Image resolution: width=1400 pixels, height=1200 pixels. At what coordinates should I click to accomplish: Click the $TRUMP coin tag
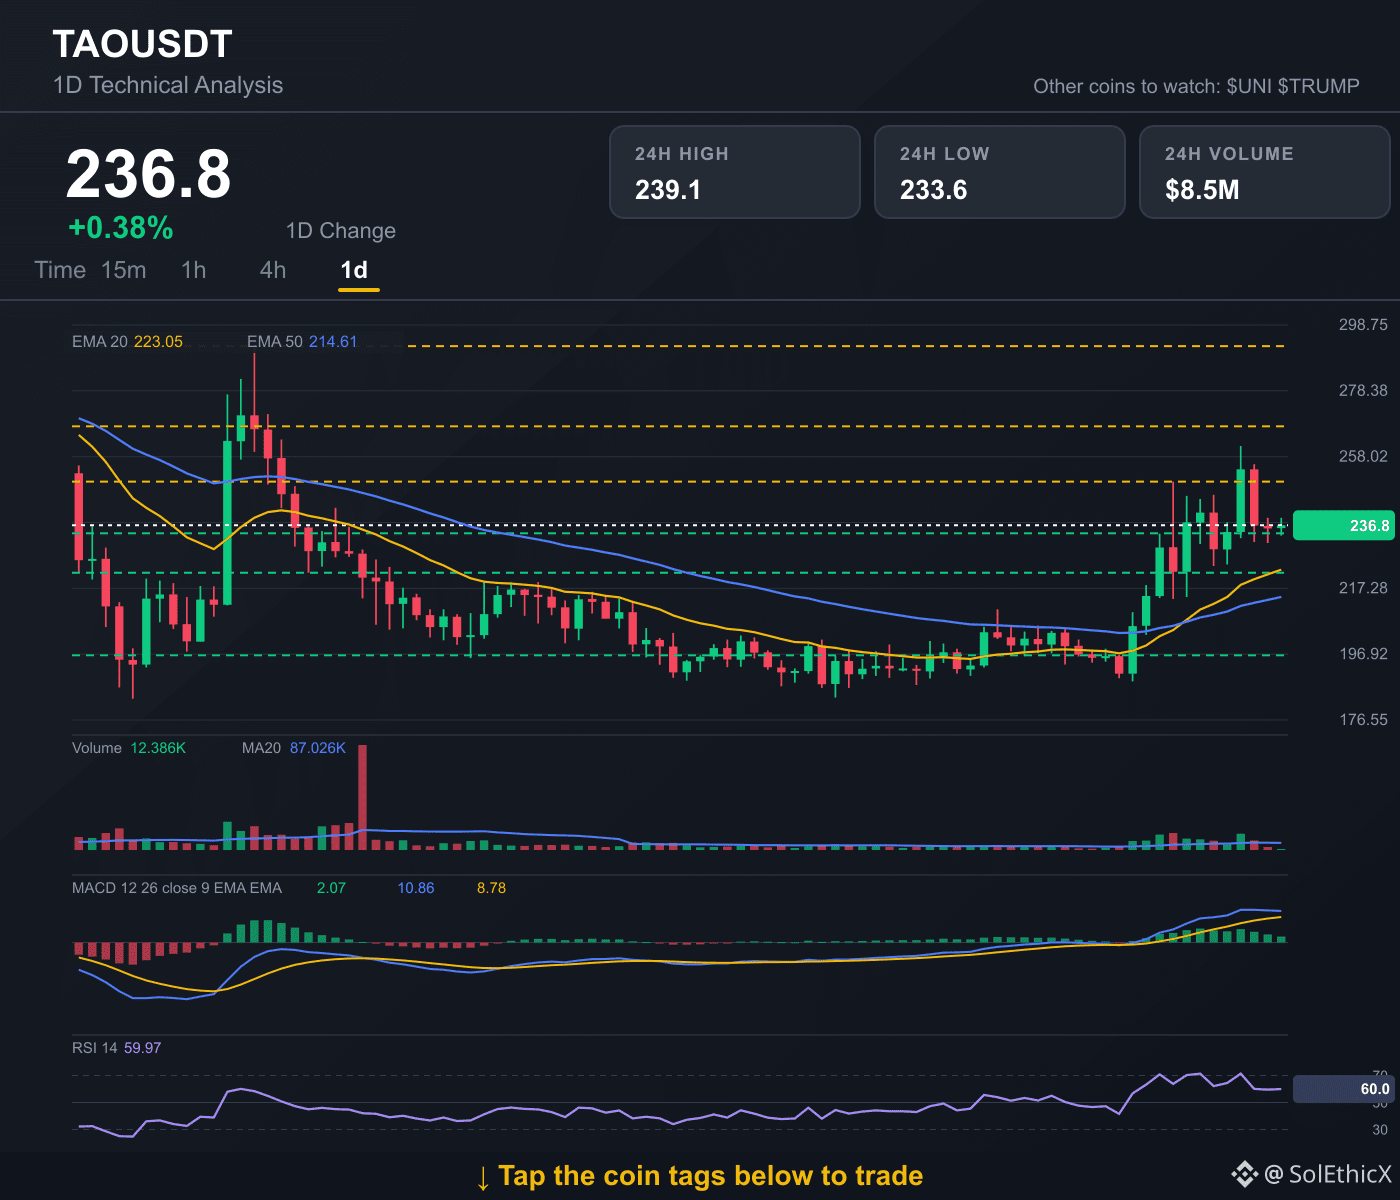tap(1319, 86)
